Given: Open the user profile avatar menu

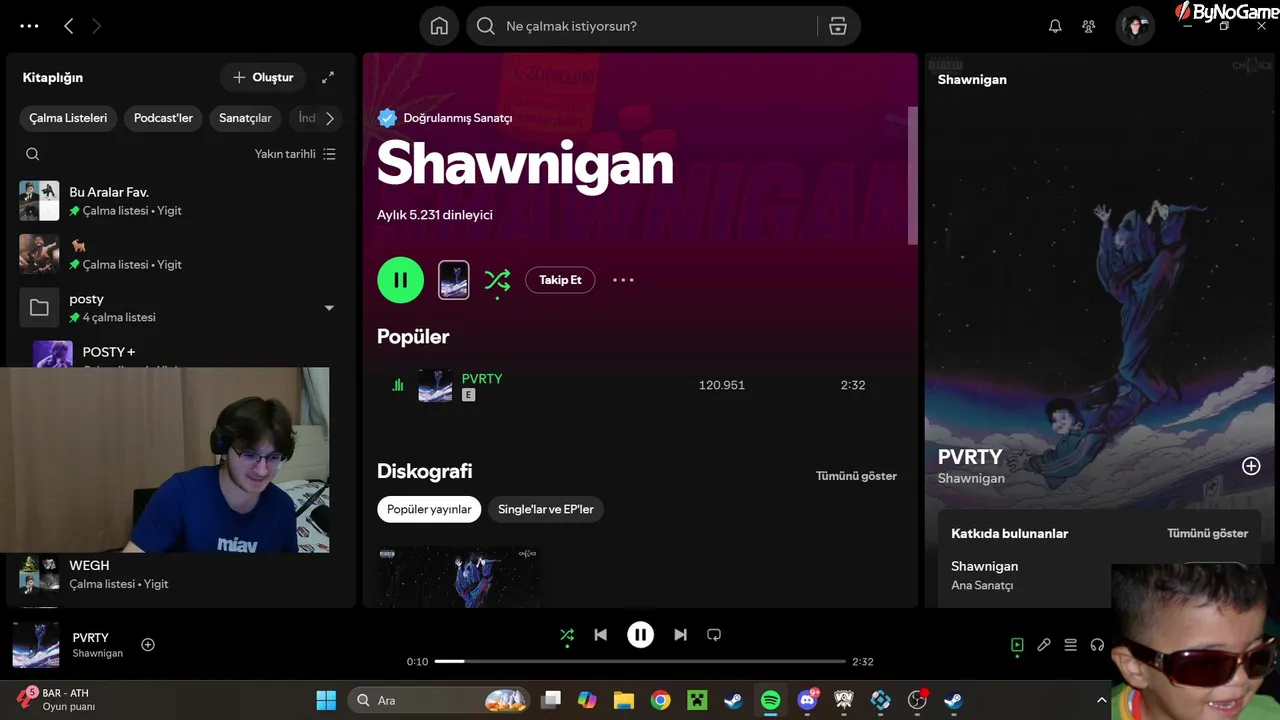Looking at the screenshot, I should click(x=1135, y=26).
